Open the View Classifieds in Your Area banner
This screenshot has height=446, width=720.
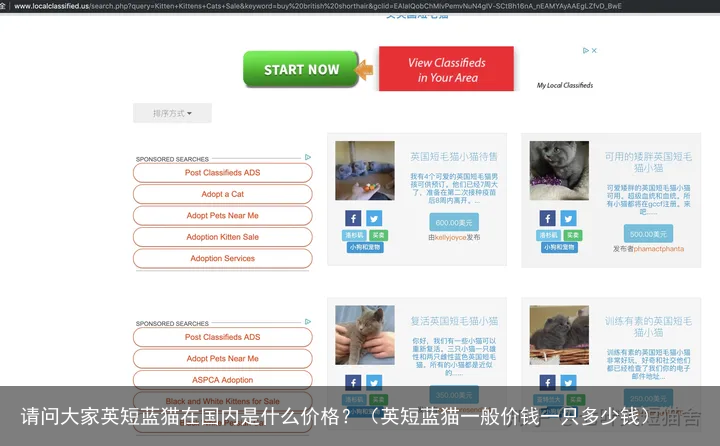pos(446,68)
